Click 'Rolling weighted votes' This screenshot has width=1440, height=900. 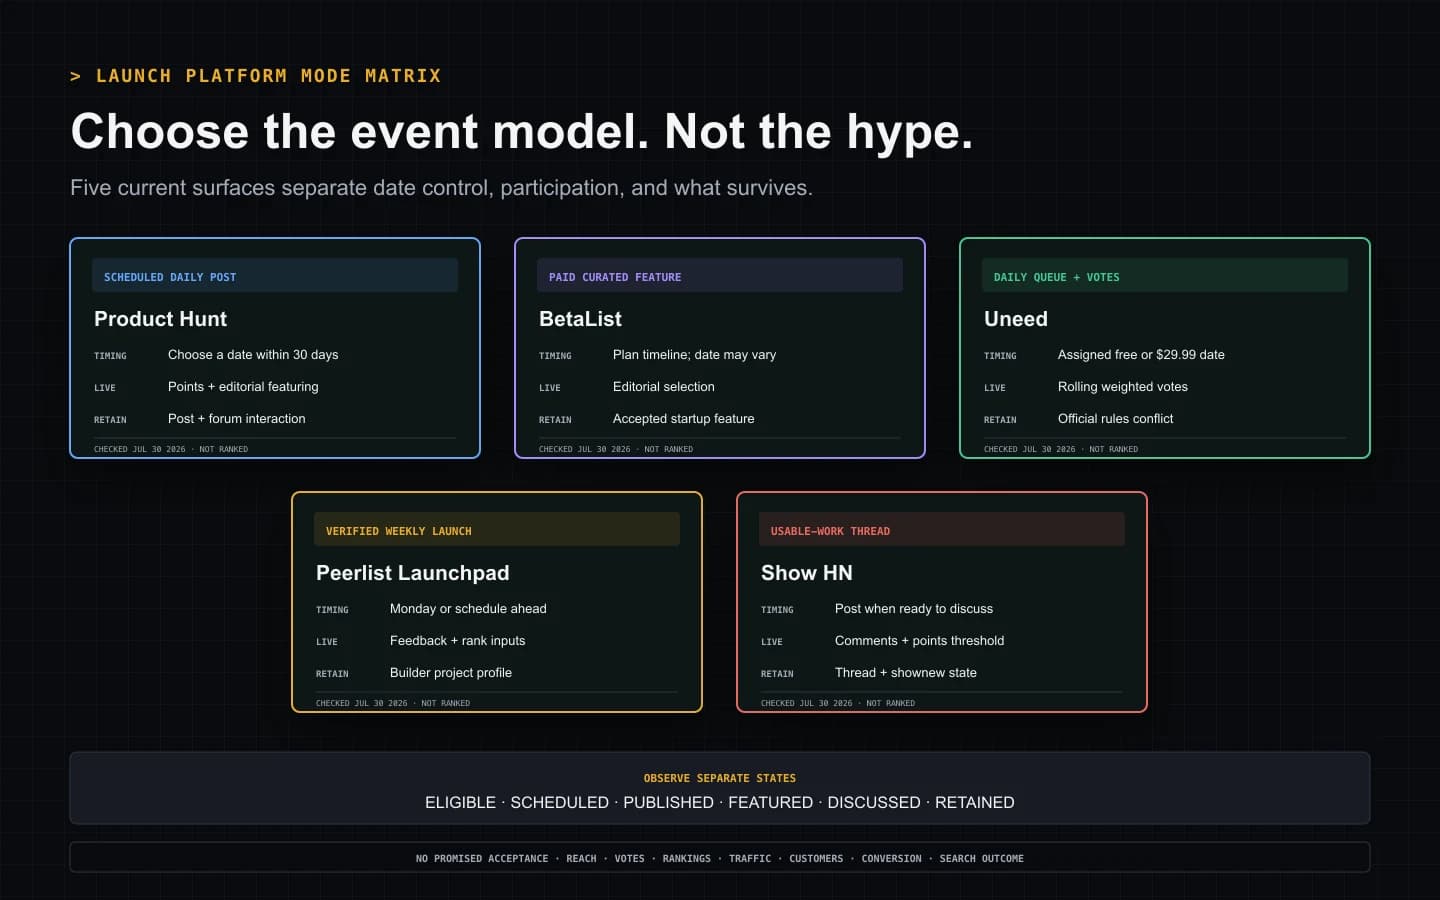tap(1123, 387)
